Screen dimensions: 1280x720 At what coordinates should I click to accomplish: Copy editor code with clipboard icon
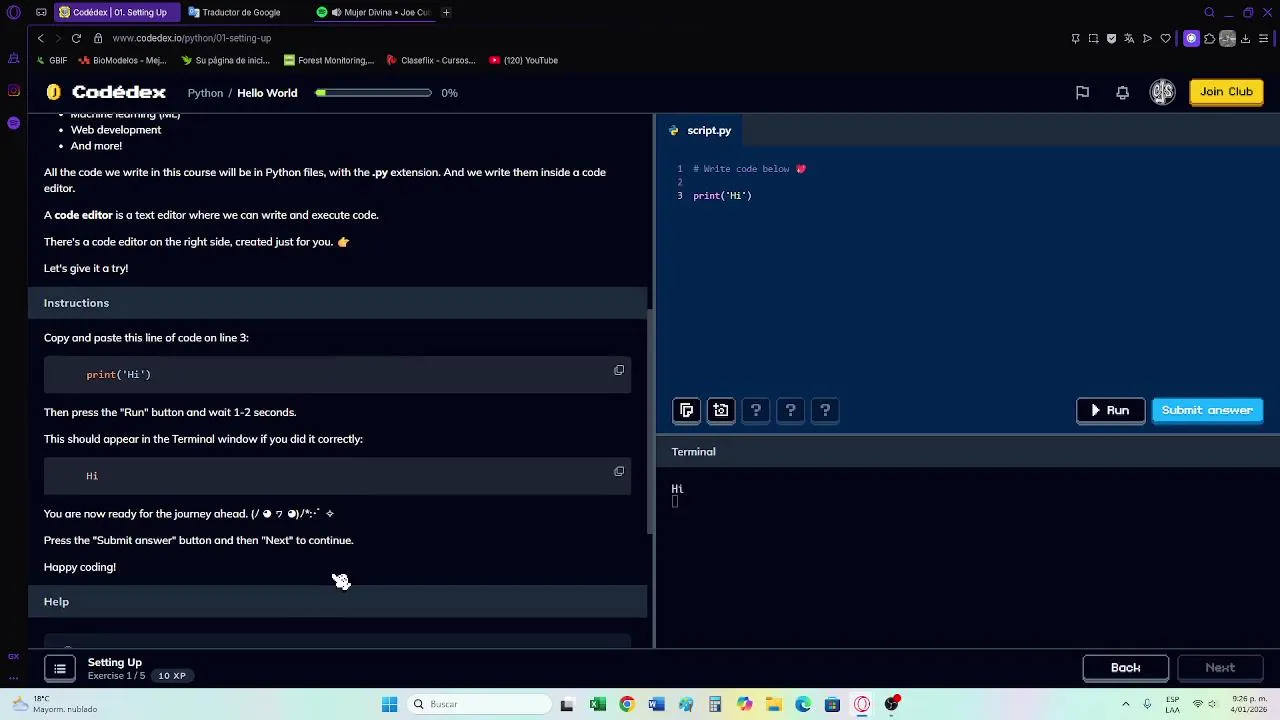[686, 410]
